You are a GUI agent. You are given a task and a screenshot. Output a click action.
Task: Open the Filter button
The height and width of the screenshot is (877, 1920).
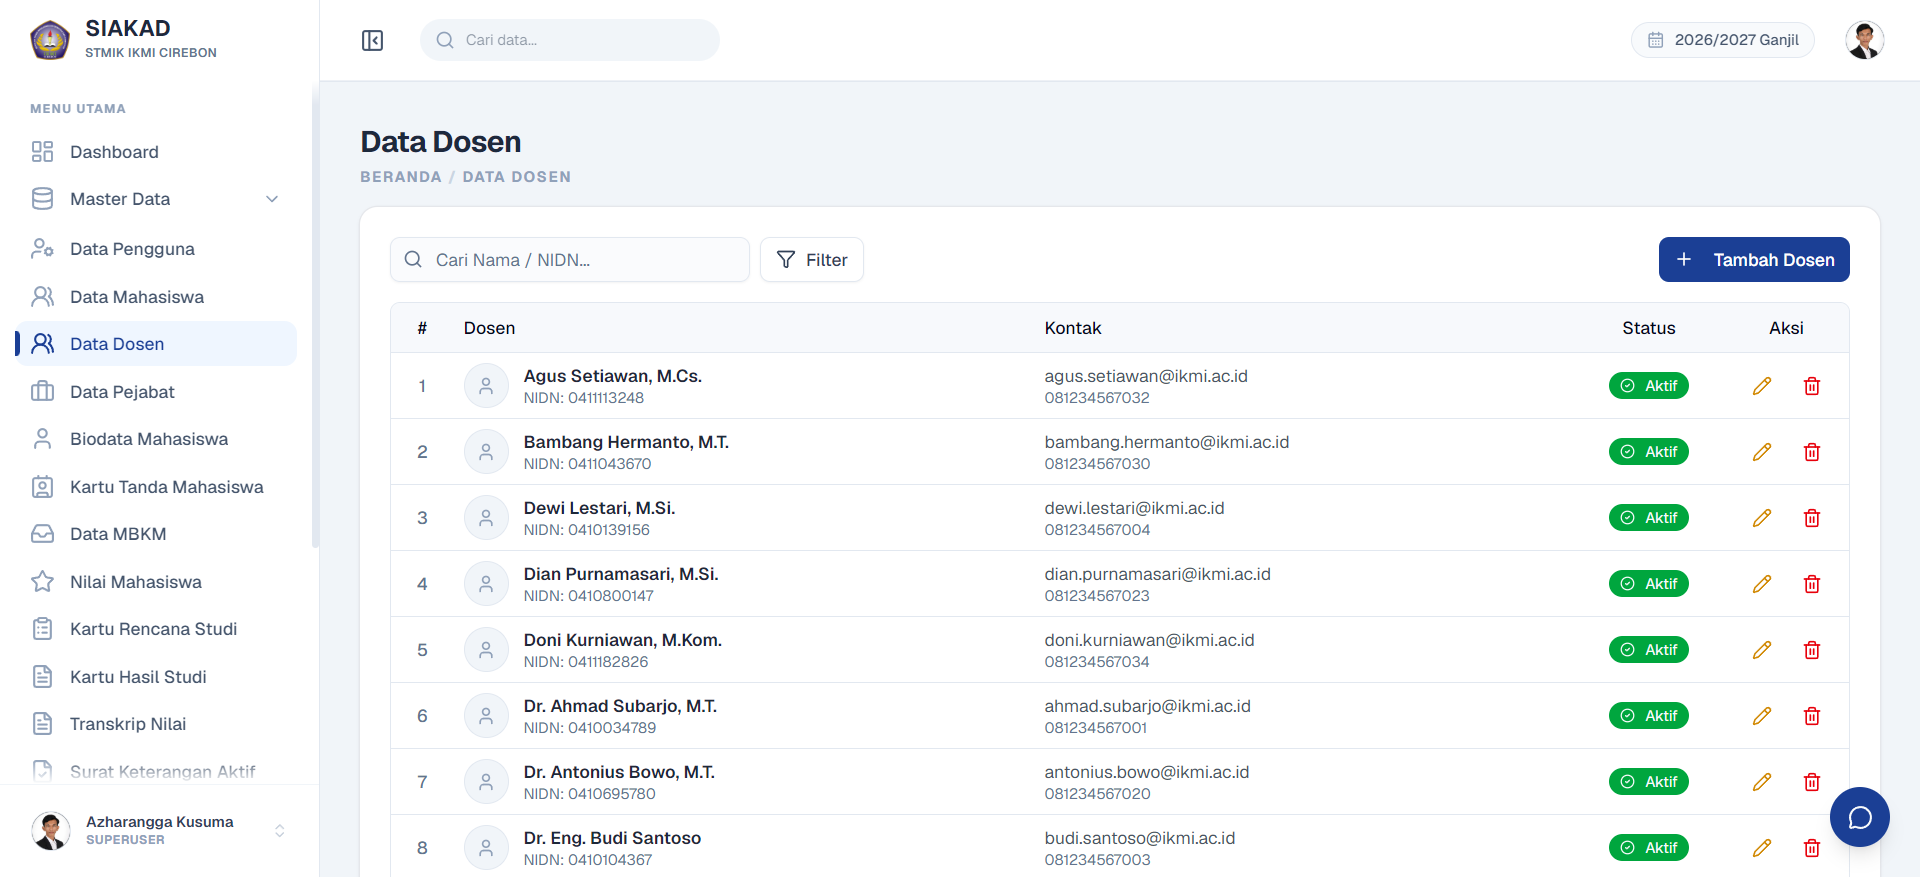point(812,260)
